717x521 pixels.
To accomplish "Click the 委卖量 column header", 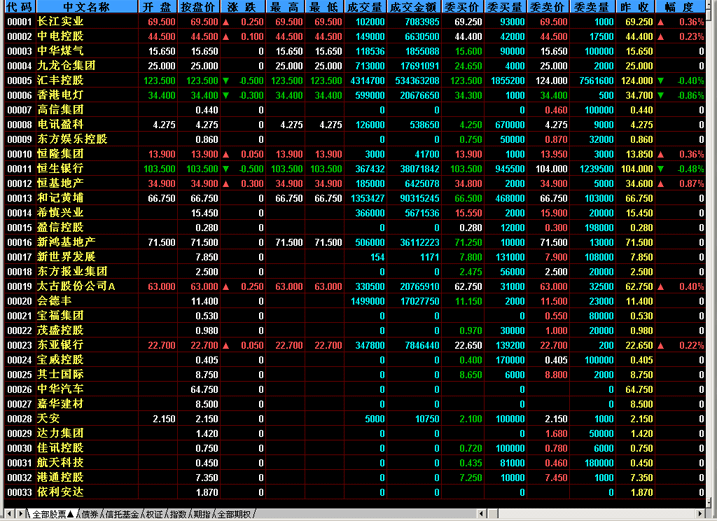I will coord(593,7).
